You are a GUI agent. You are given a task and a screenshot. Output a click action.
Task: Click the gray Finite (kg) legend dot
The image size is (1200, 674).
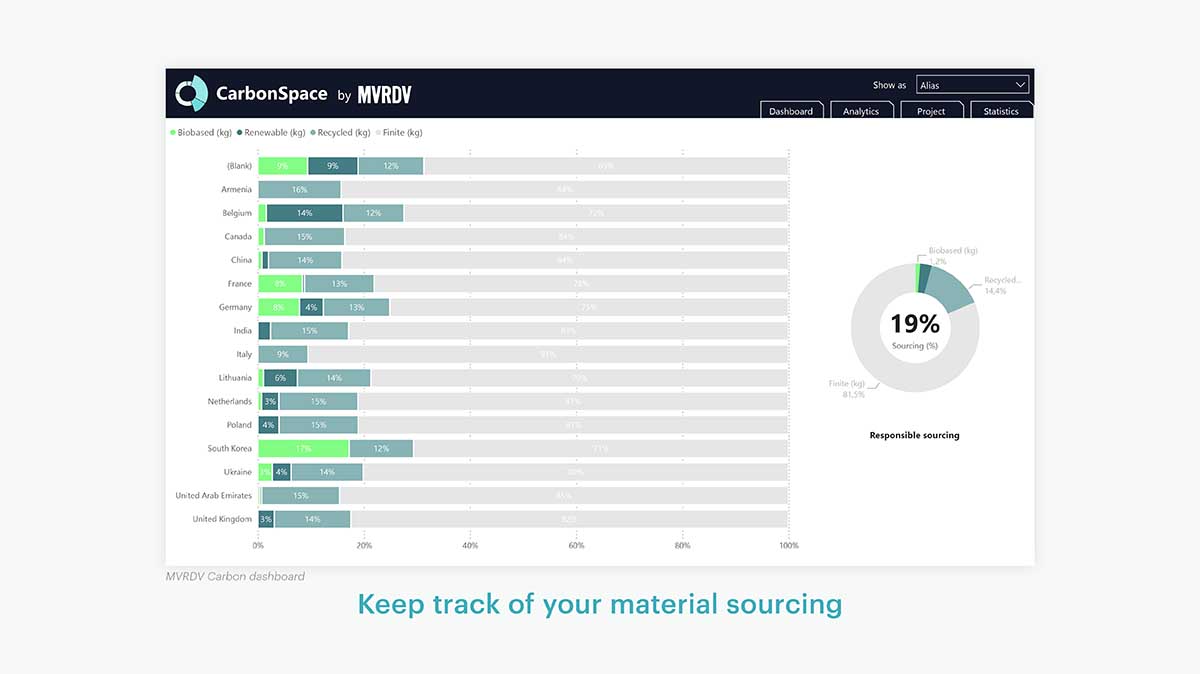click(x=378, y=132)
